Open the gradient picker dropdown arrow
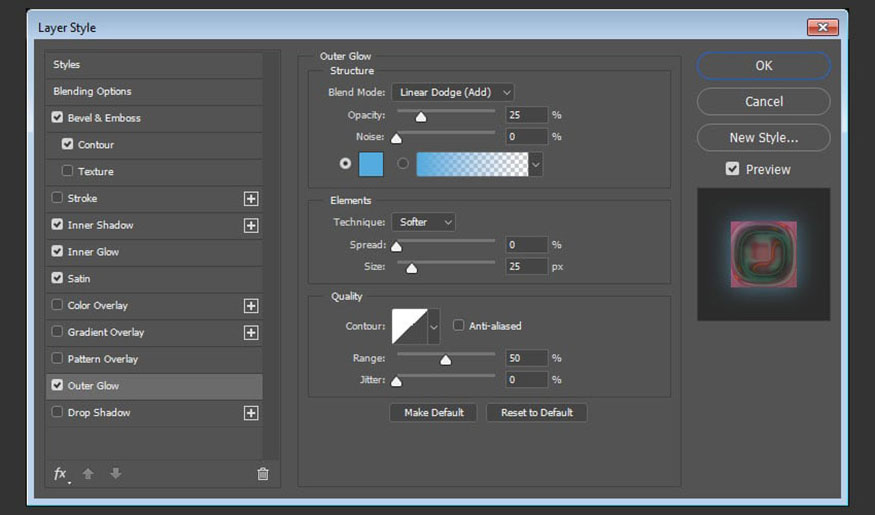The width and height of the screenshot is (875, 515). 536,165
